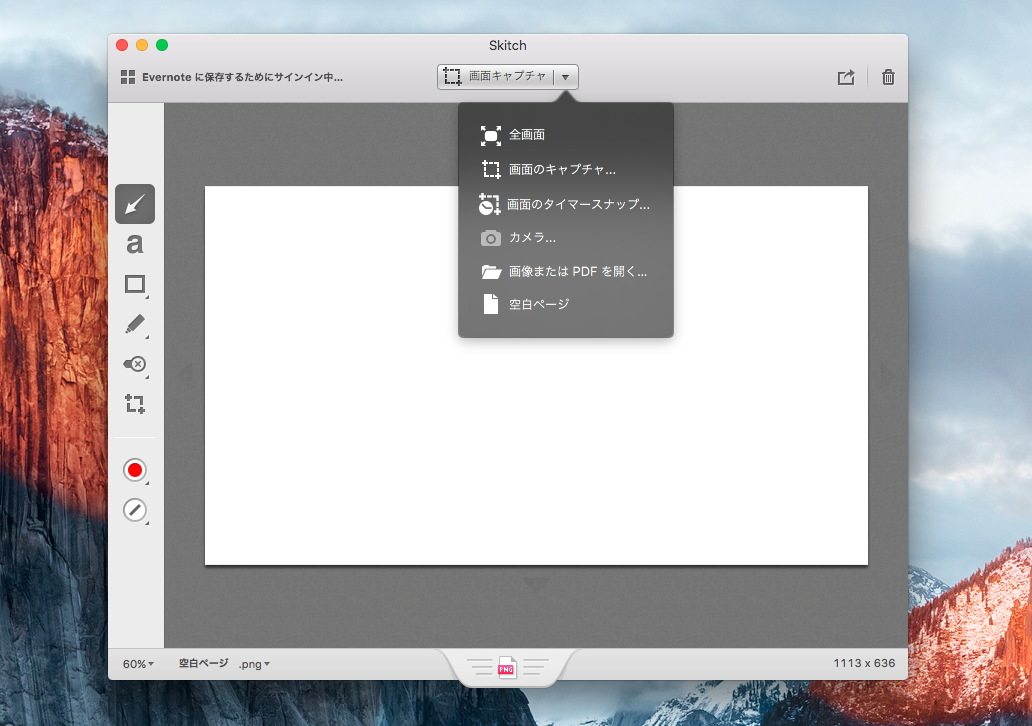Screen dimensions: 1032x726
Task: Choose 画面のタイマースナップ... menu entry
Action: pyautogui.click(x=566, y=204)
